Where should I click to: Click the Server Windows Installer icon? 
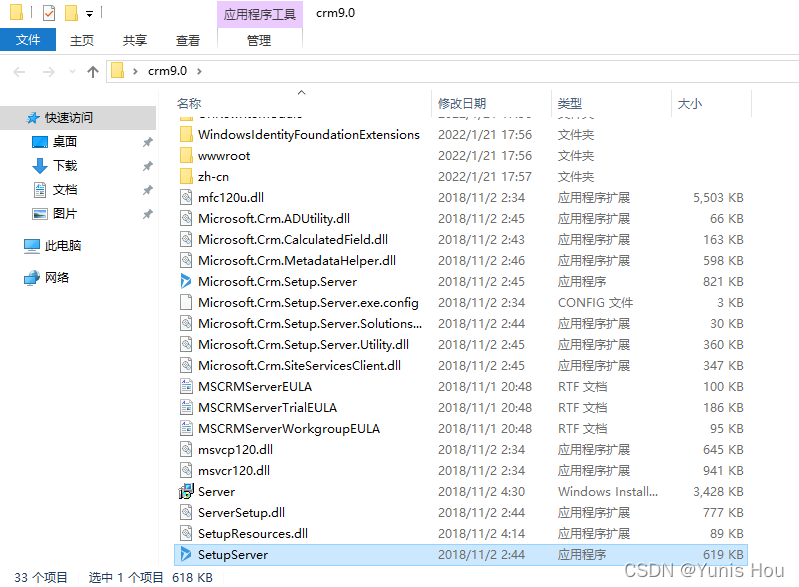(x=187, y=491)
